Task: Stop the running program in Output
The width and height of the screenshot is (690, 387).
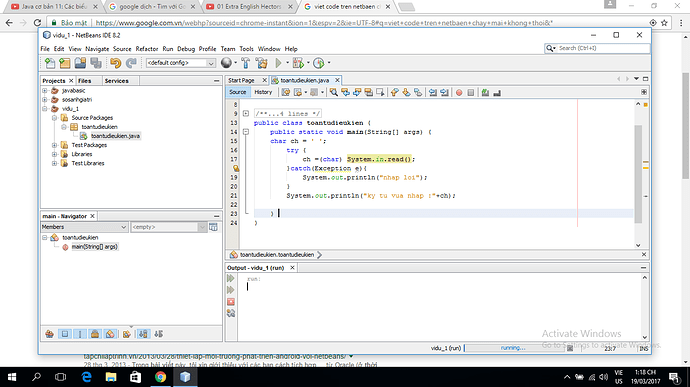Action: (231, 302)
